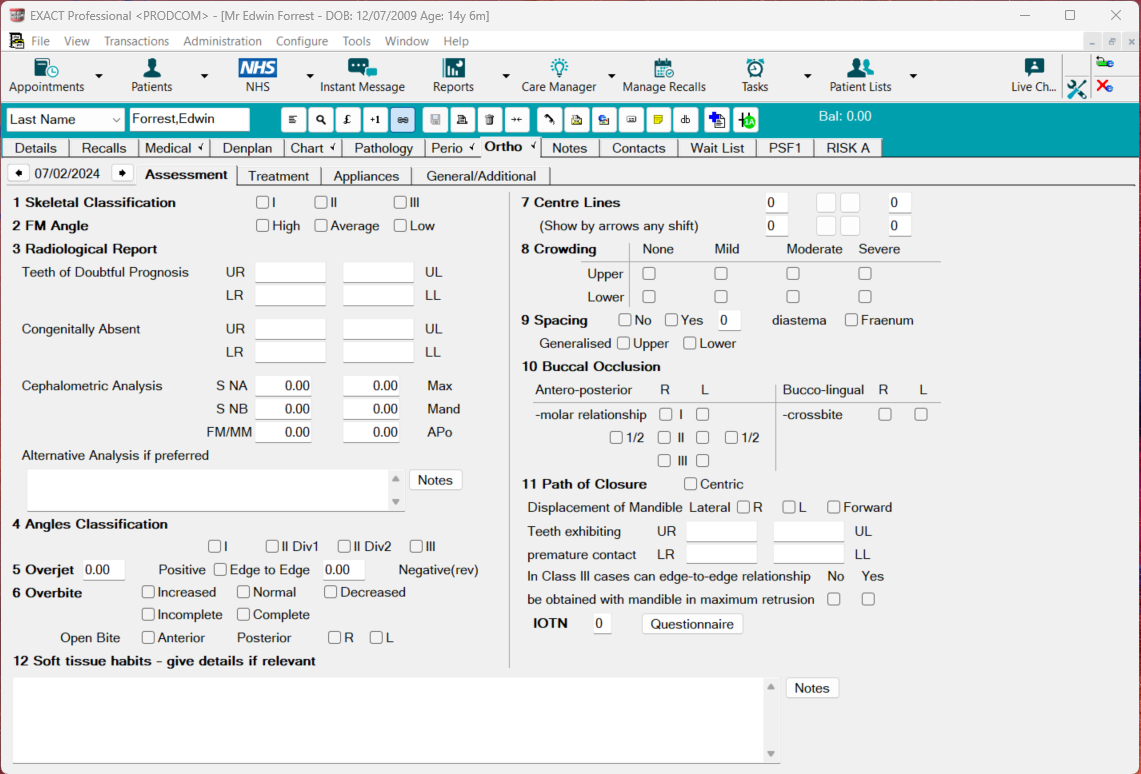
Task: Click the print icon in the toolbar
Action: 461,119
